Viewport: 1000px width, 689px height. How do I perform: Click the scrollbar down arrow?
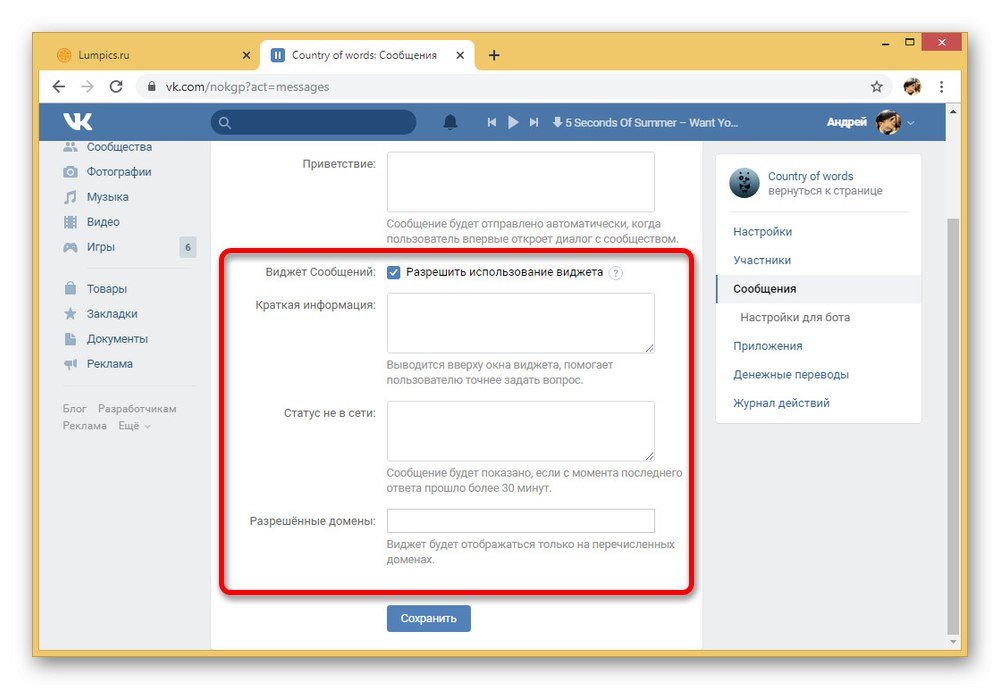[x=953, y=642]
